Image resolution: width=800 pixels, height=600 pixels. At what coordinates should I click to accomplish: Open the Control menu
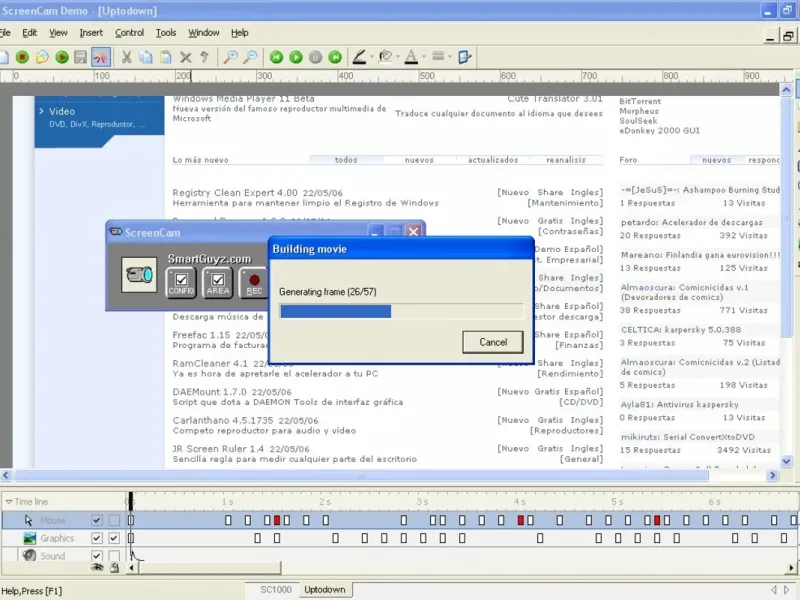point(130,33)
